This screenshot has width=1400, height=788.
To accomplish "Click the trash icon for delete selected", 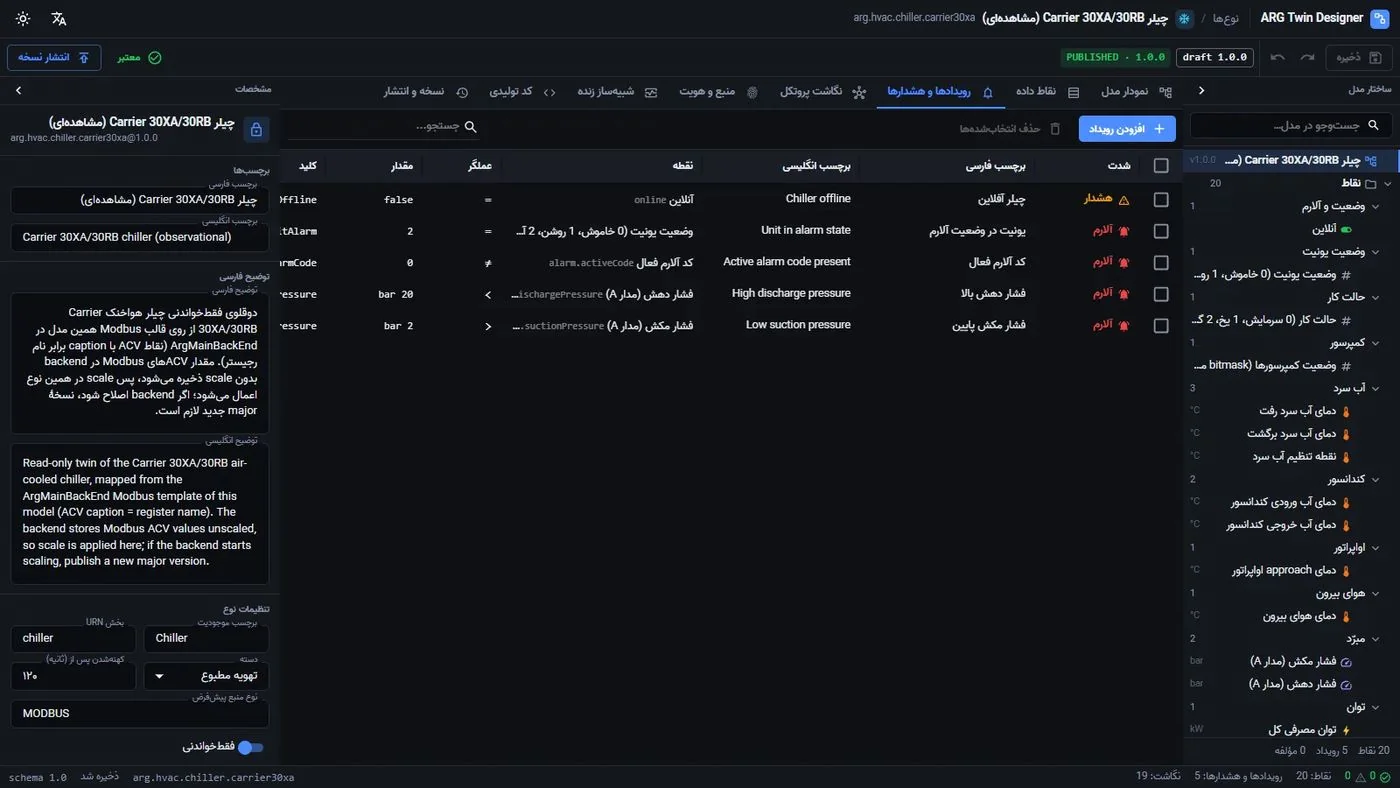I will (x=1055, y=128).
